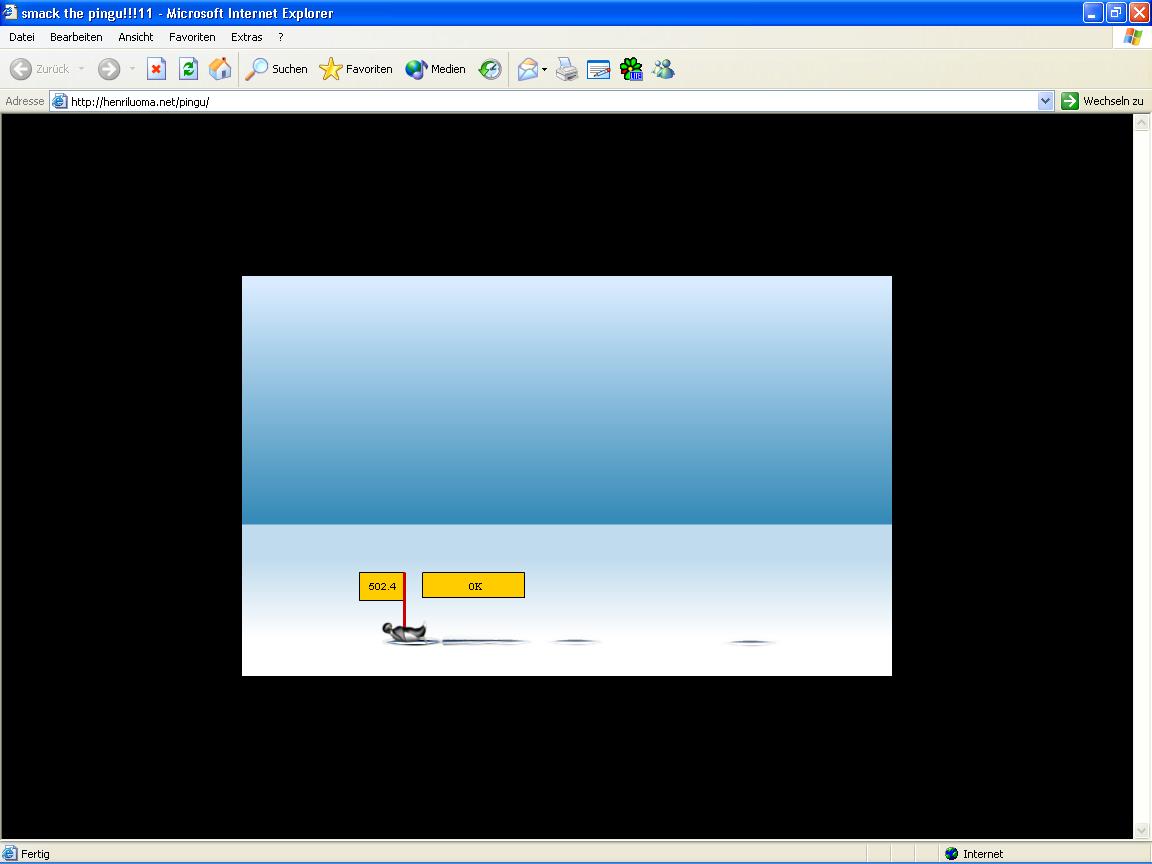Click the Wechseln zu go button
The width and height of the screenshot is (1152, 864).
(x=1102, y=101)
